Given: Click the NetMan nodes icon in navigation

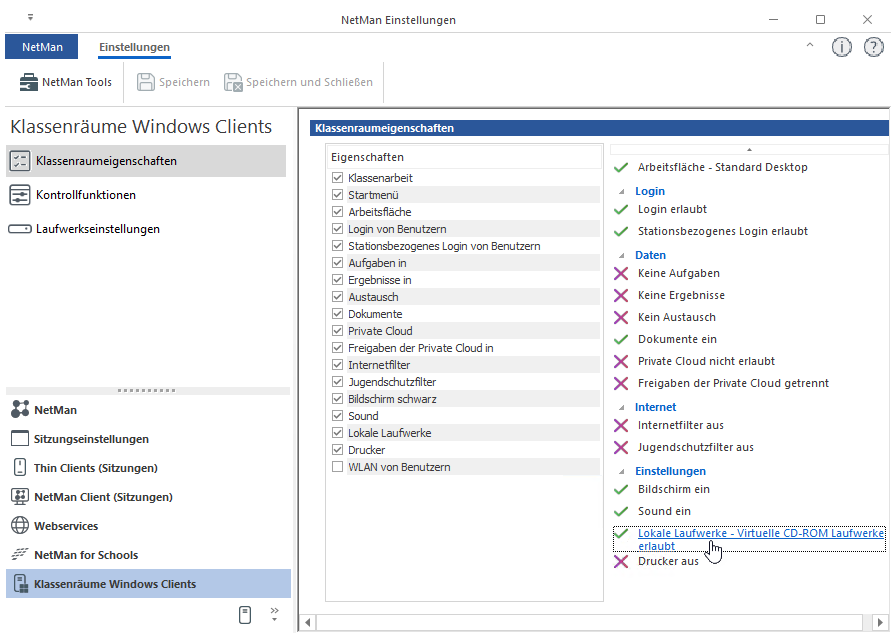Looking at the screenshot, I should pyautogui.click(x=20, y=409).
